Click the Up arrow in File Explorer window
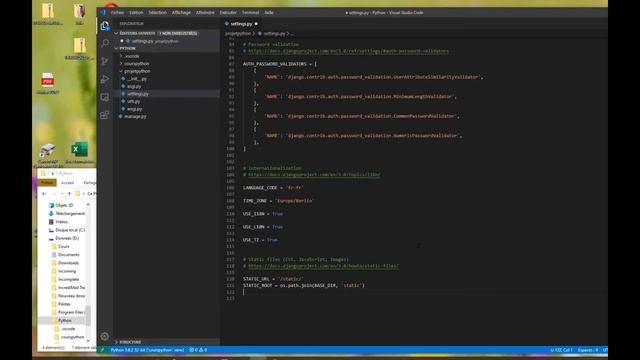The image size is (640, 360). click(69, 193)
